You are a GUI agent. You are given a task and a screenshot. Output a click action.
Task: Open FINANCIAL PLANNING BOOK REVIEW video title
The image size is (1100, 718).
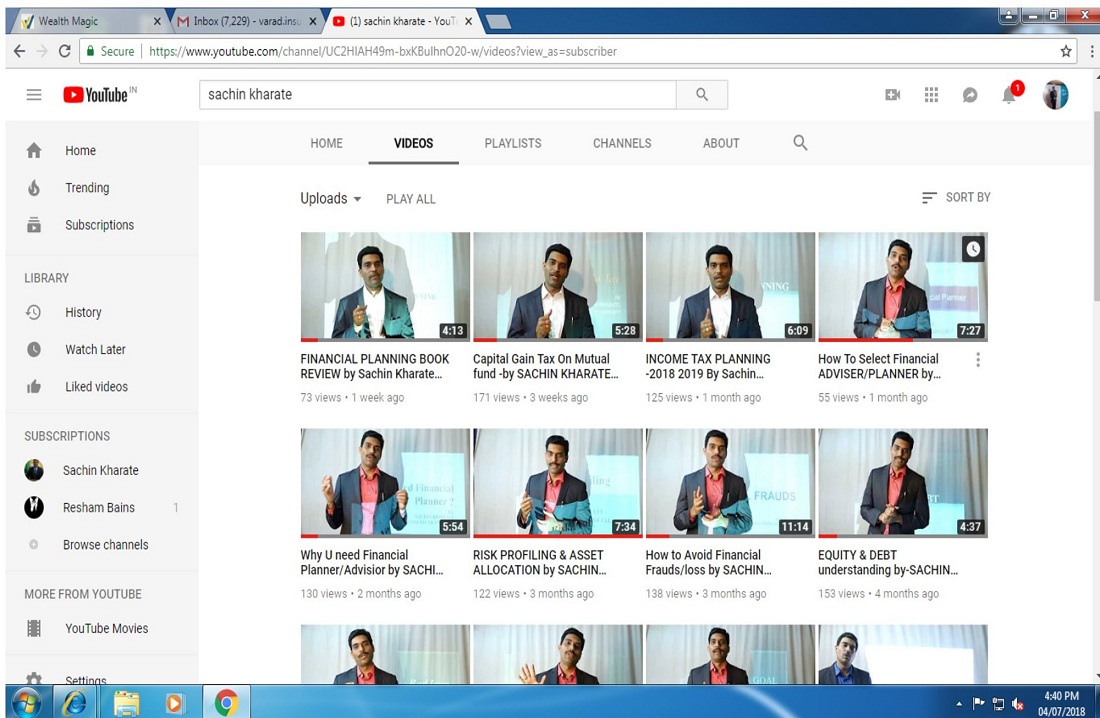coord(375,366)
